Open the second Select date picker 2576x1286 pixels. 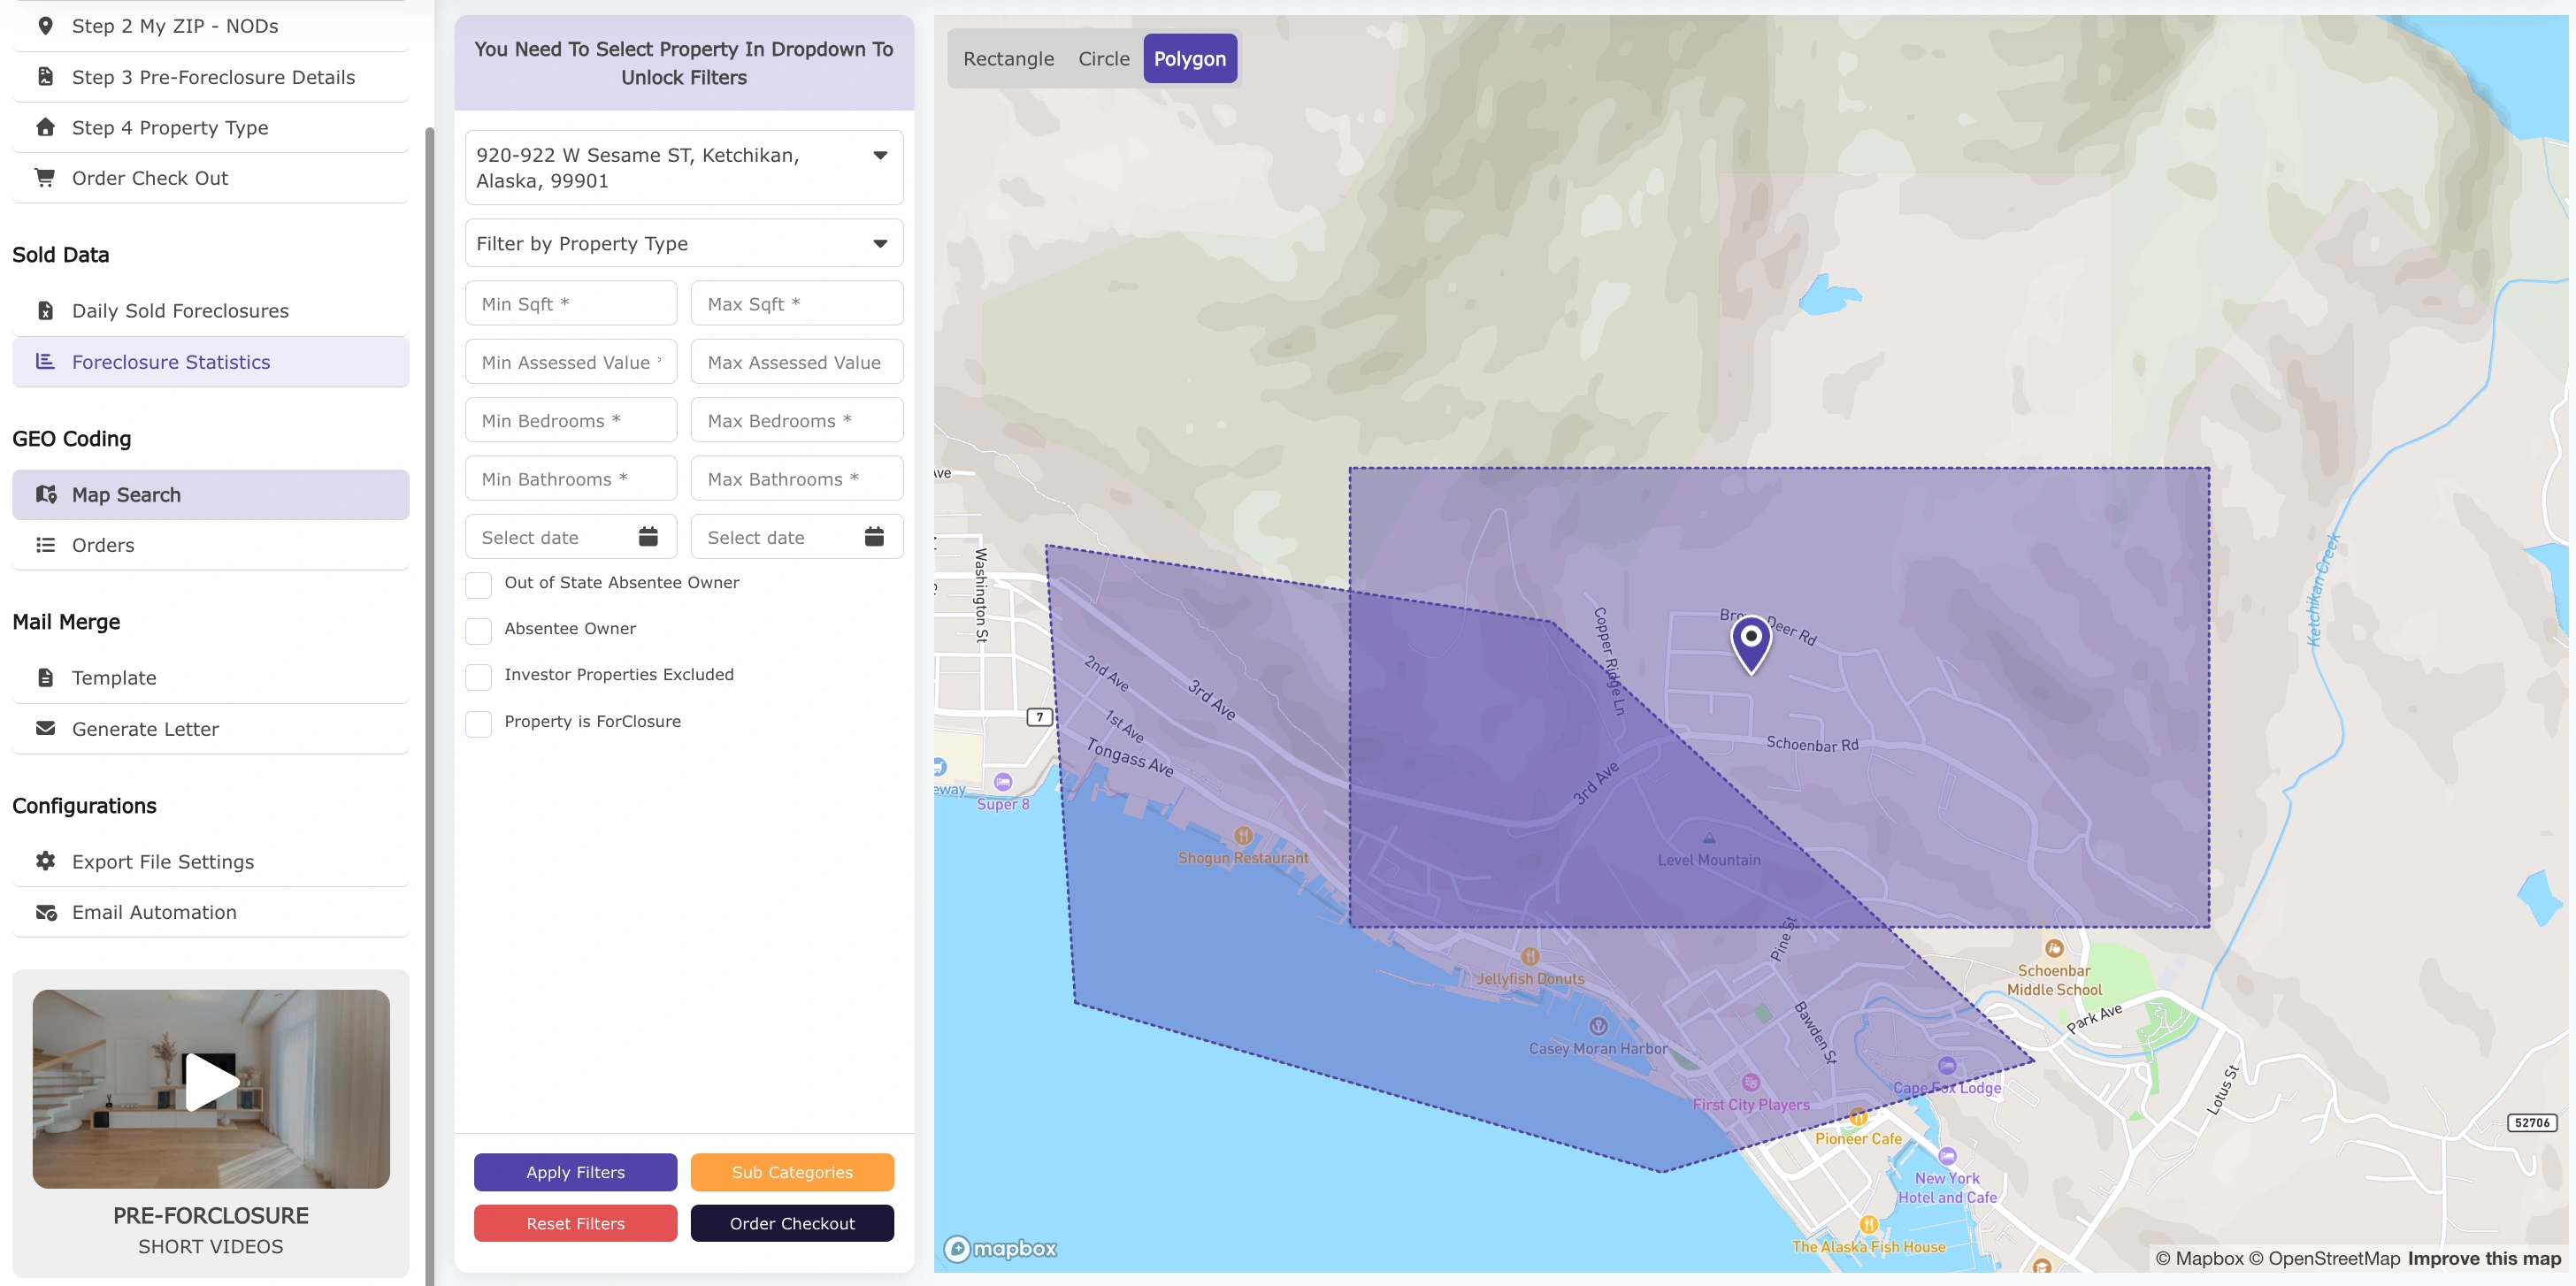874,536
